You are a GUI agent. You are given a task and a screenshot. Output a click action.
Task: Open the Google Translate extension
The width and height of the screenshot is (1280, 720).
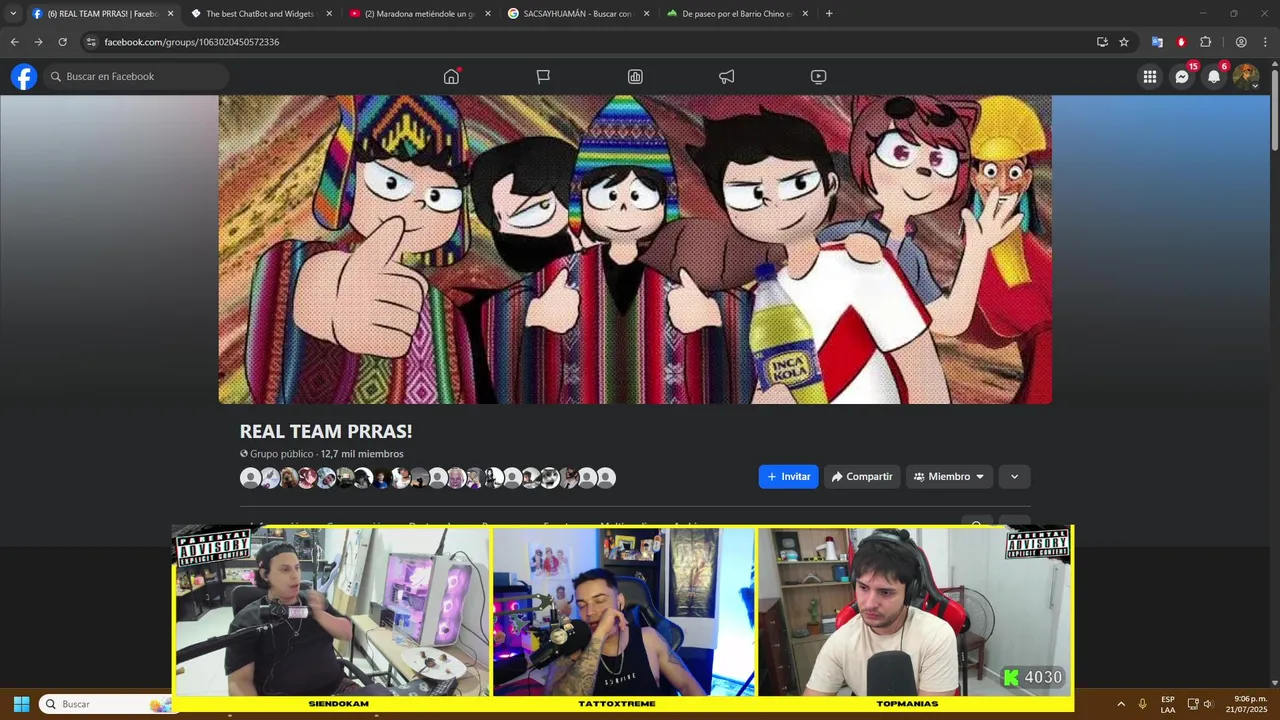(1157, 42)
